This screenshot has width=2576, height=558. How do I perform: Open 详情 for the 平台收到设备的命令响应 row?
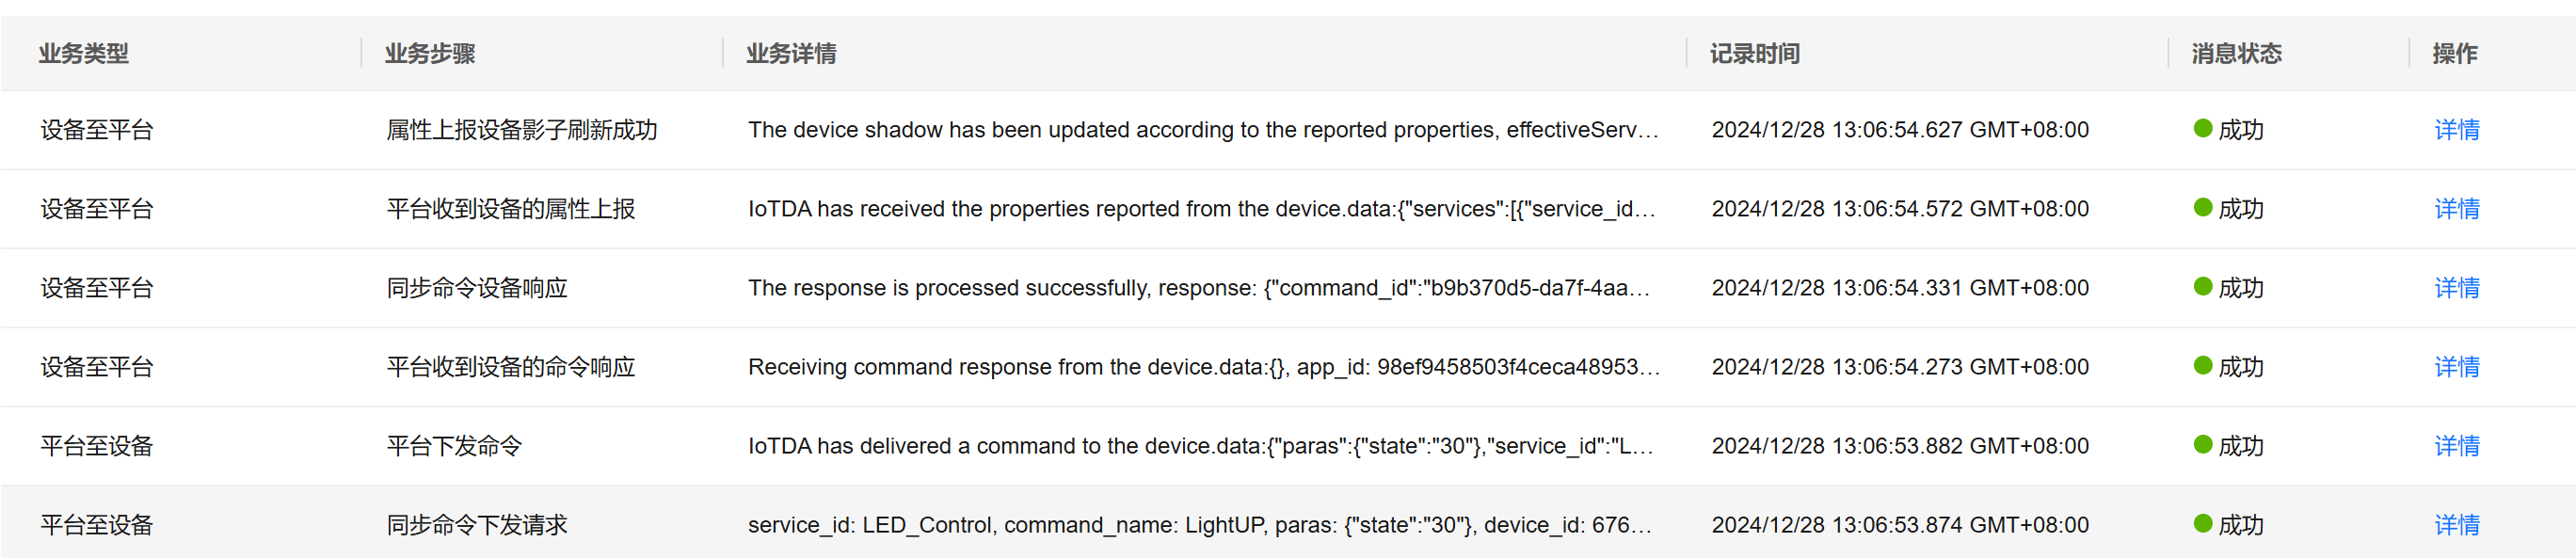2456,367
